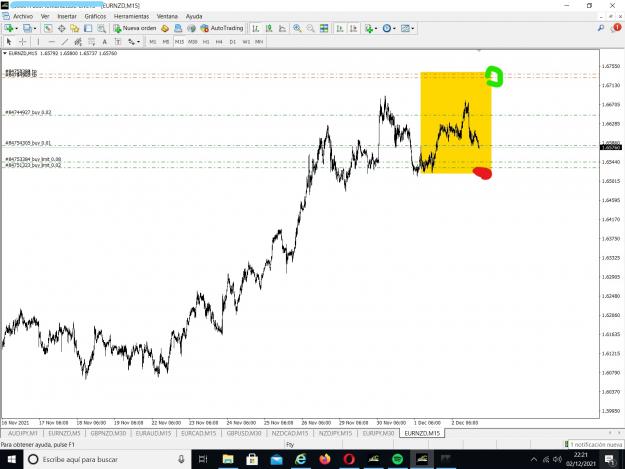The width and height of the screenshot is (625, 469).
Task: Switch timeframe to W1
Action: 246,41
